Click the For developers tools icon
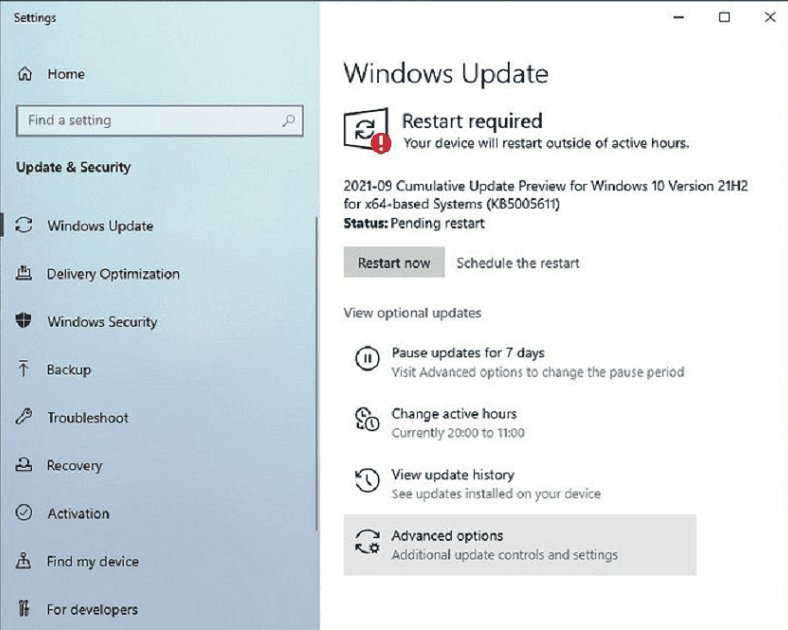 24,608
